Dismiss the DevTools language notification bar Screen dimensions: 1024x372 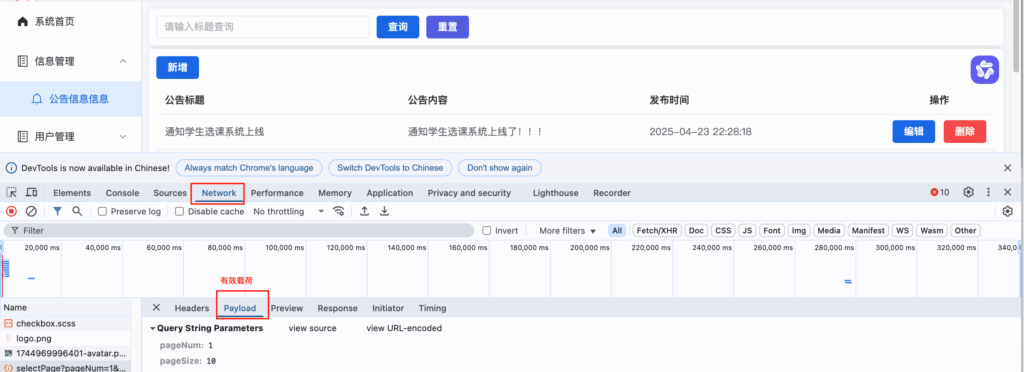[1008, 168]
